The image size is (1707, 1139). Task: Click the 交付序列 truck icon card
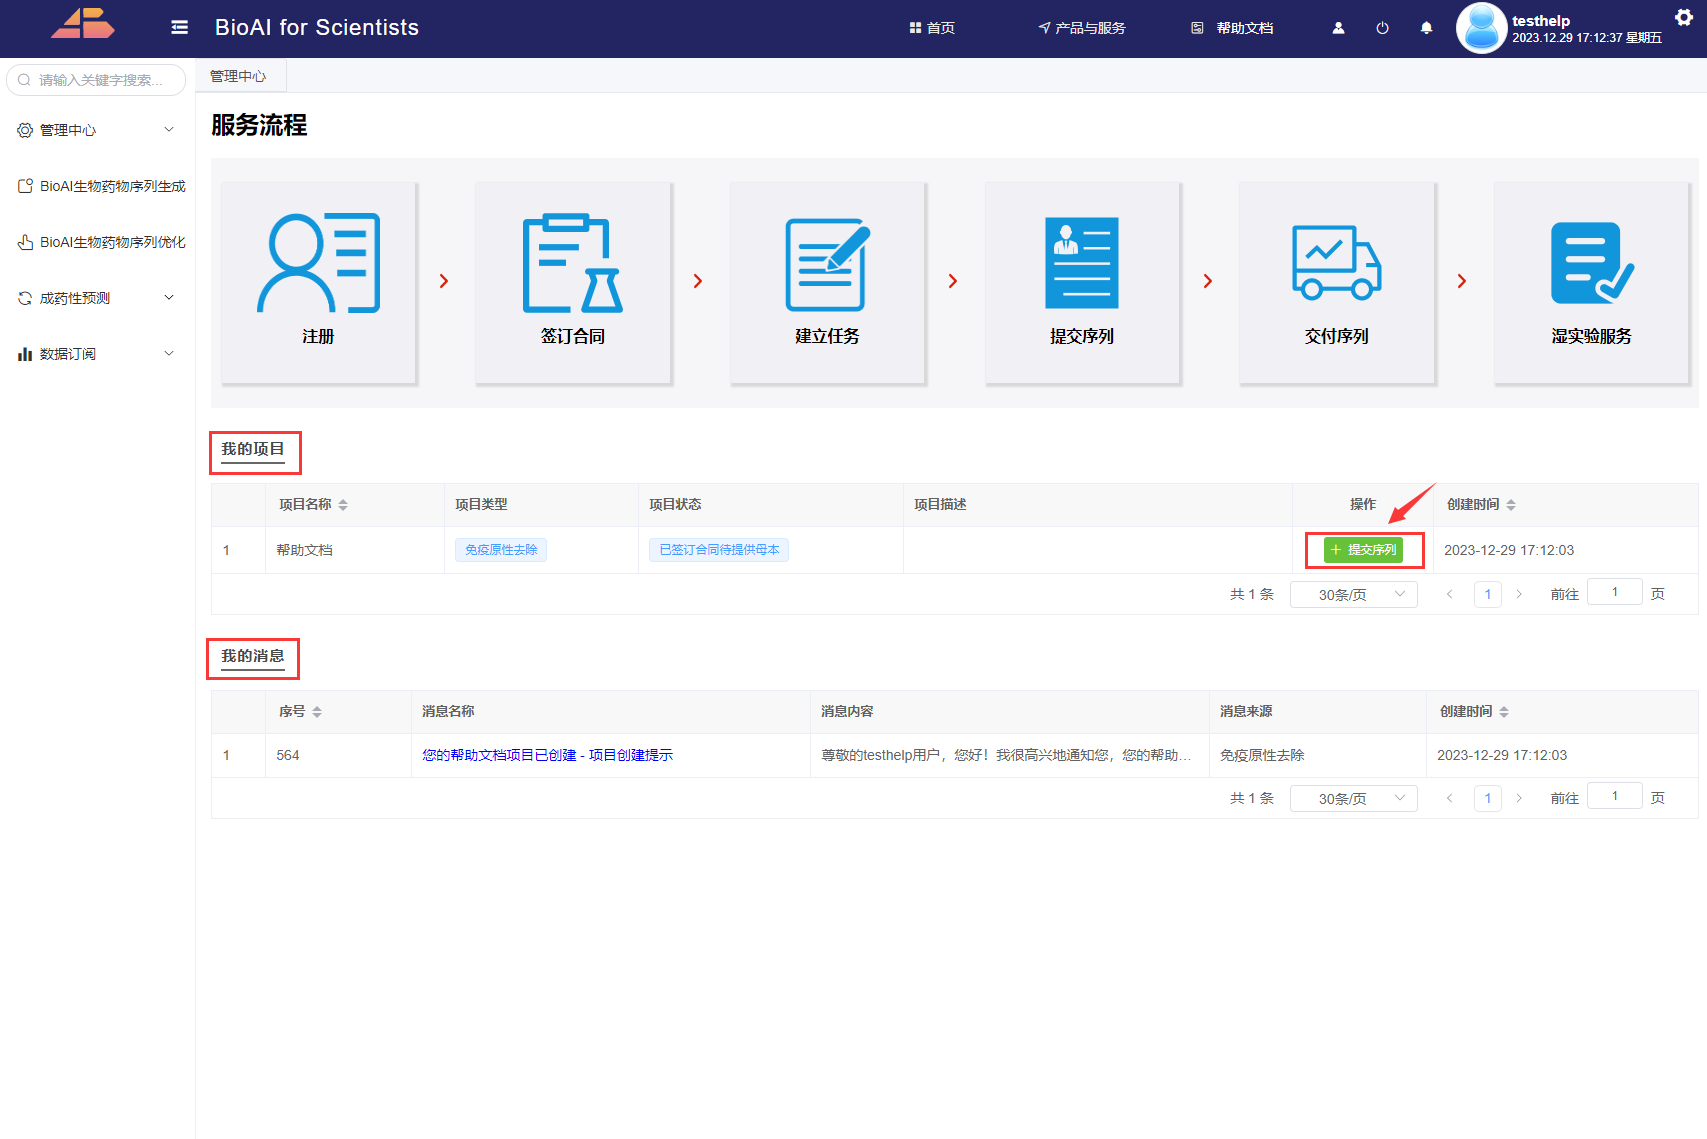(x=1337, y=283)
